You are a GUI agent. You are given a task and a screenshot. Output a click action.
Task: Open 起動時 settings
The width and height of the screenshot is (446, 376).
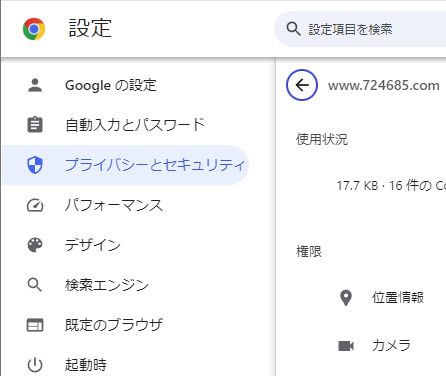point(86,365)
